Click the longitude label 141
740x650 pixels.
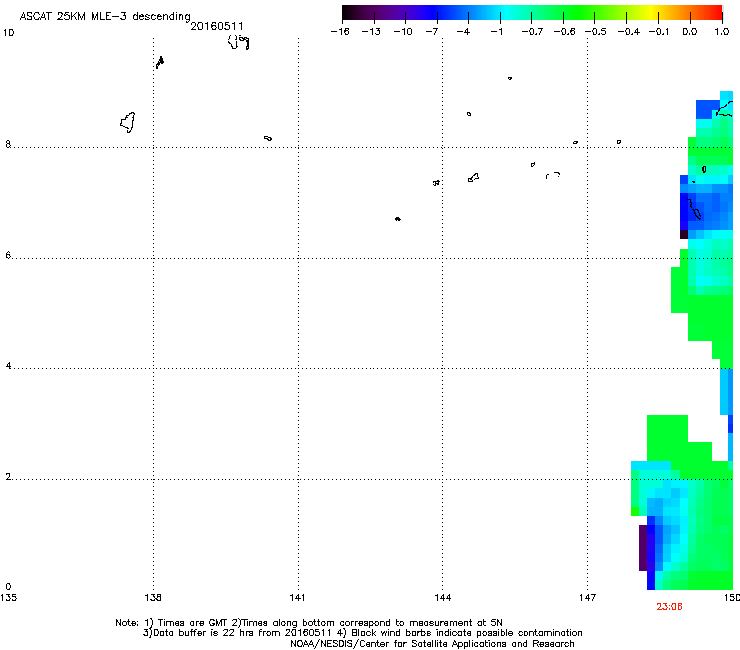coord(297,598)
